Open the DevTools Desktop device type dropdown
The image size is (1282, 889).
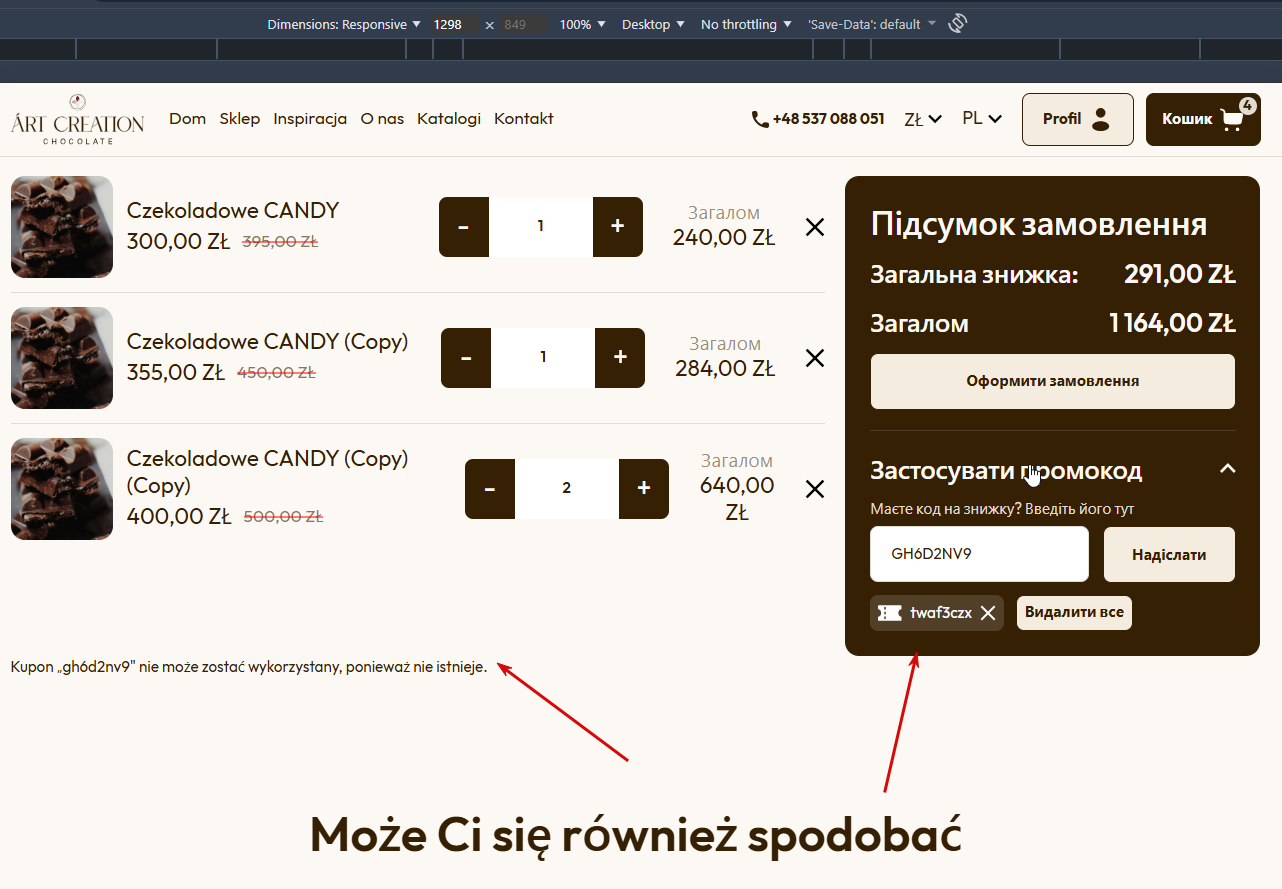pyautogui.click(x=653, y=24)
